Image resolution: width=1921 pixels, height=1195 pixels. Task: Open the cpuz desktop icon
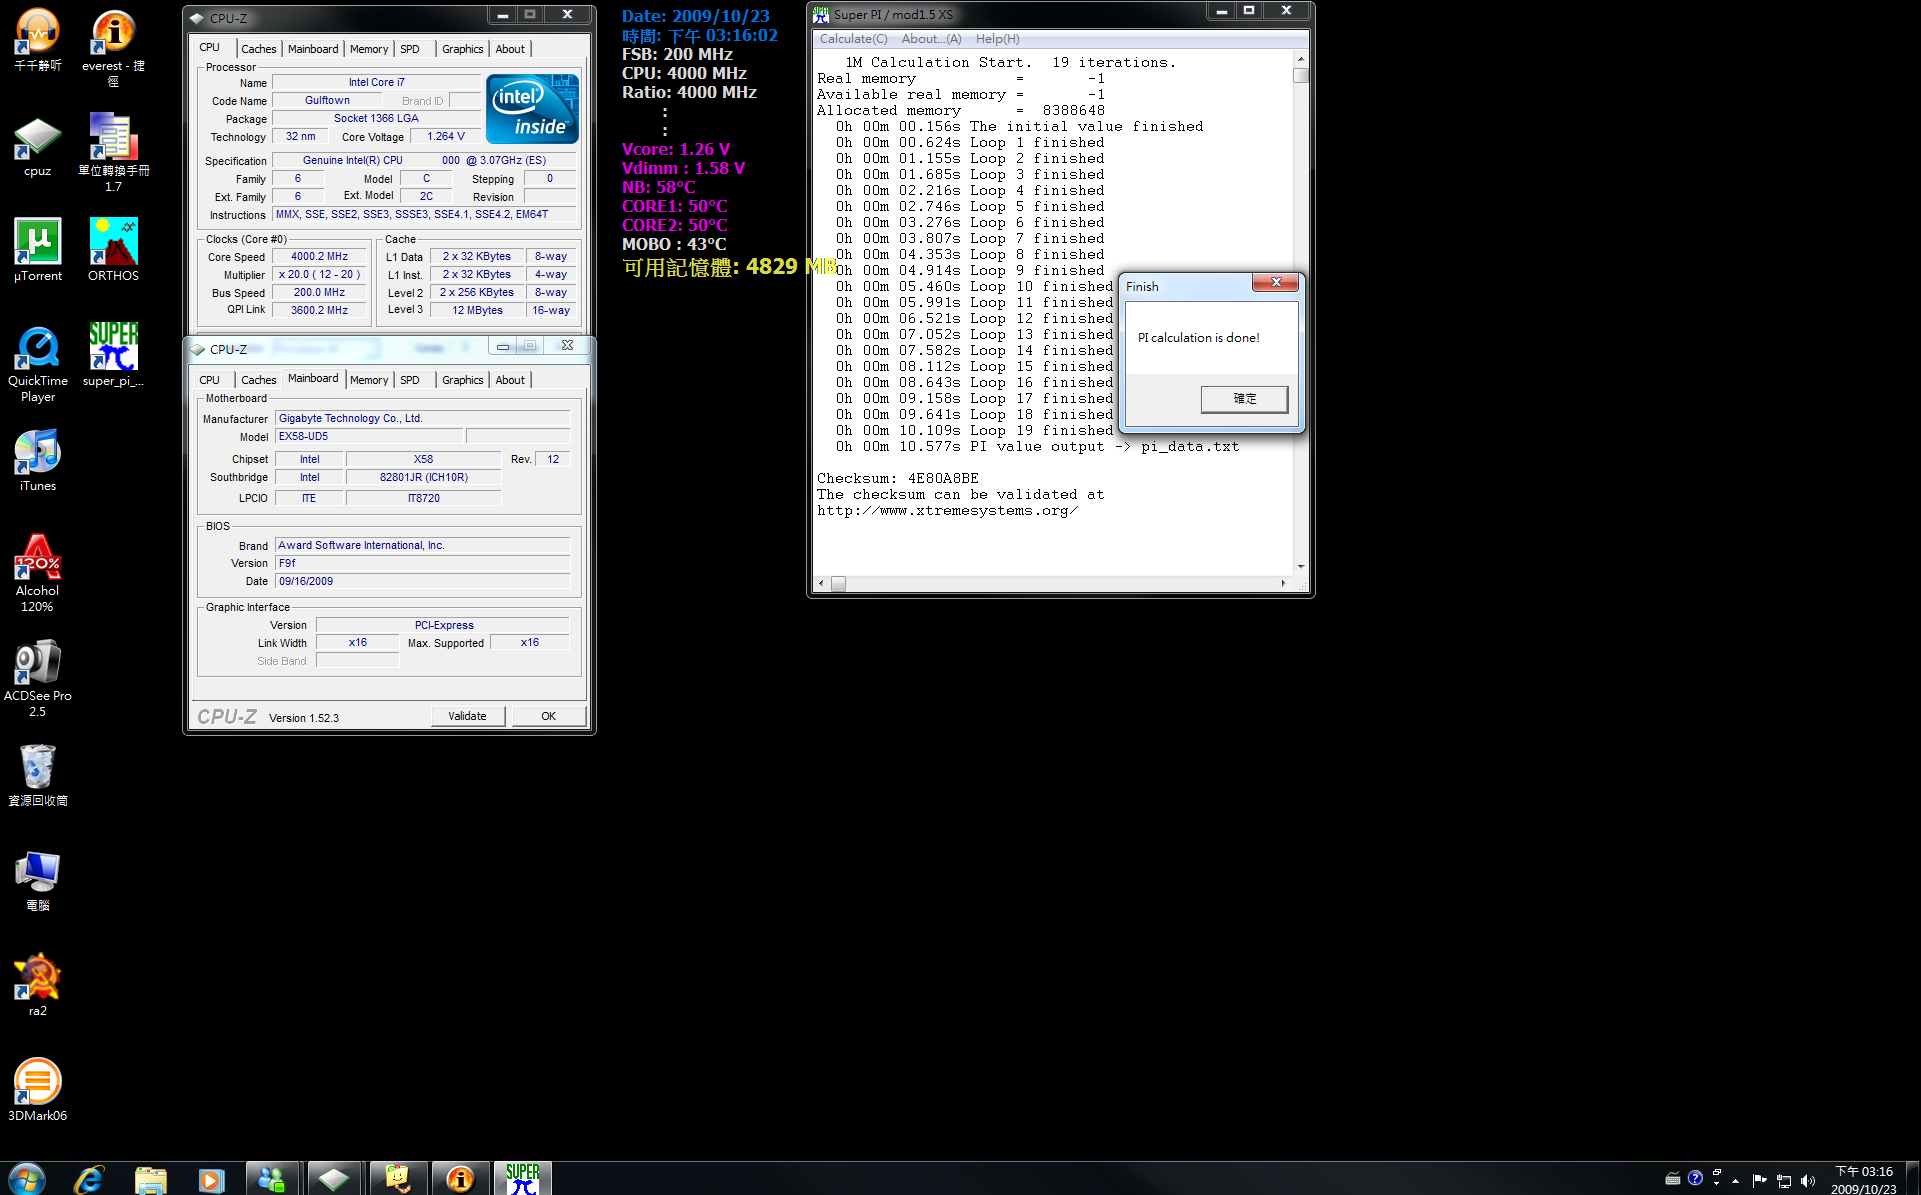click(37, 146)
